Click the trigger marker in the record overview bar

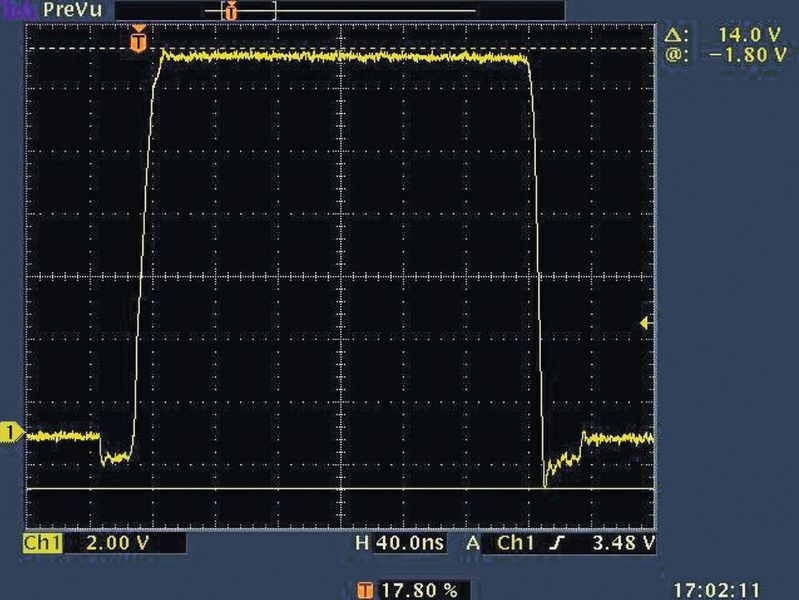pos(231,10)
